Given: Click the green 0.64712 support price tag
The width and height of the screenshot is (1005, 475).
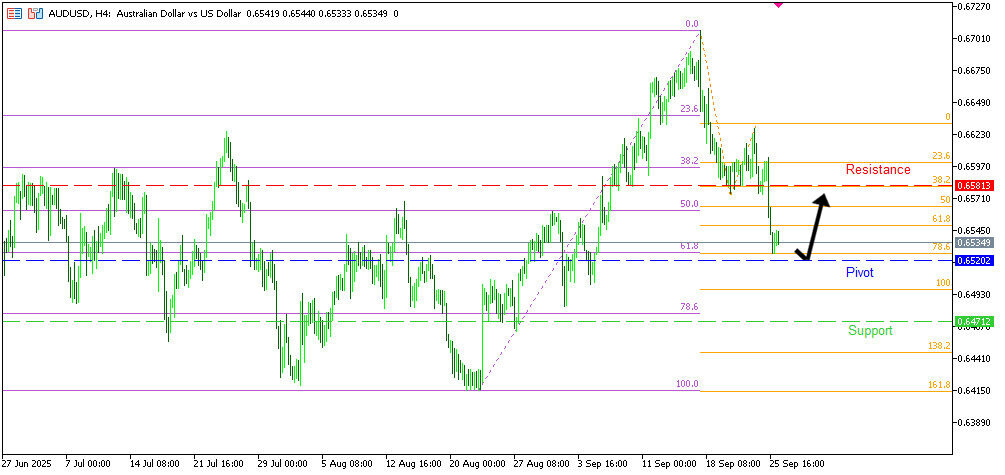Looking at the screenshot, I should [x=973, y=322].
